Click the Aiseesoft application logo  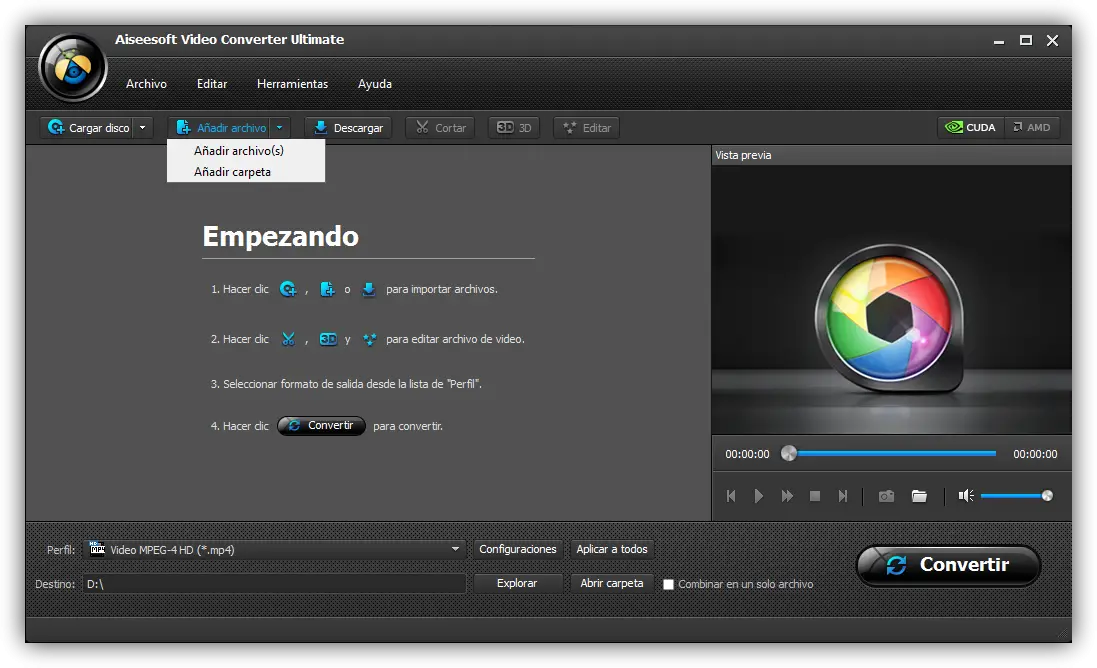tap(73, 68)
